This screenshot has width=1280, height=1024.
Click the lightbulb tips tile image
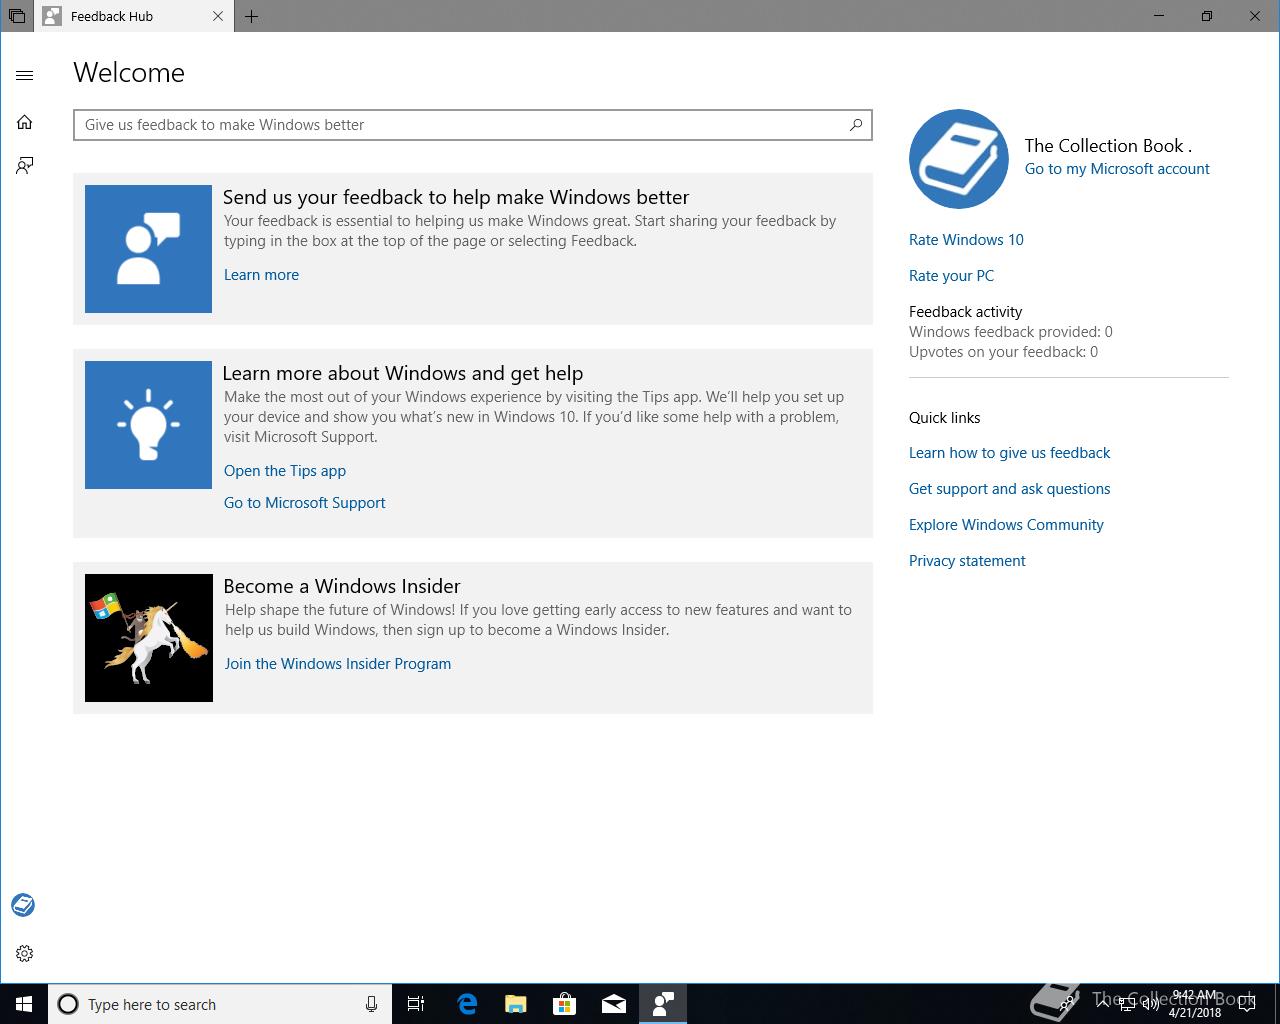coord(148,425)
